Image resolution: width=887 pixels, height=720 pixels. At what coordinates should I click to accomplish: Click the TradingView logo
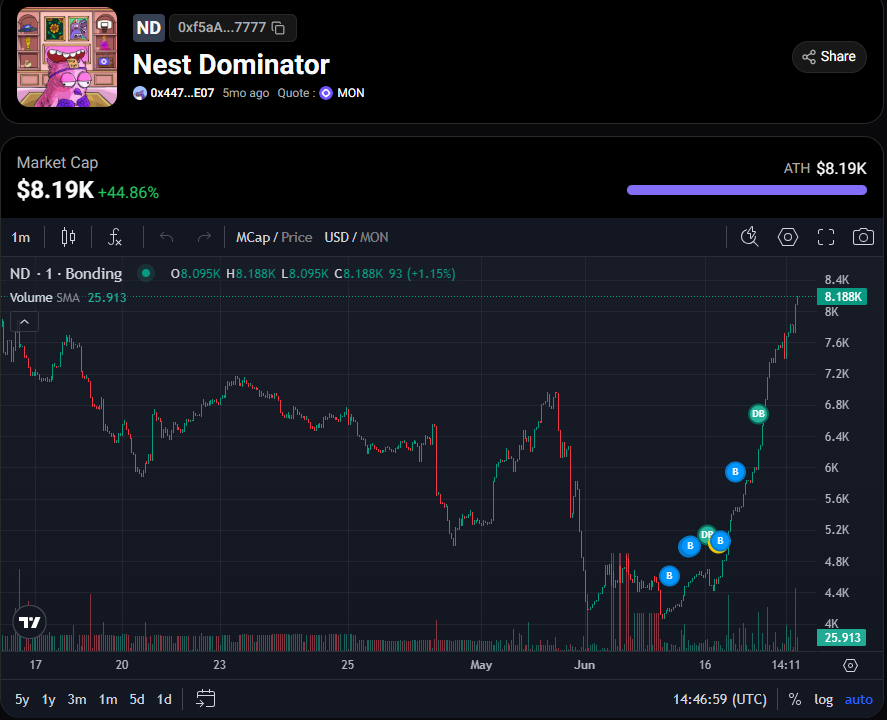(x=29, y=622)
